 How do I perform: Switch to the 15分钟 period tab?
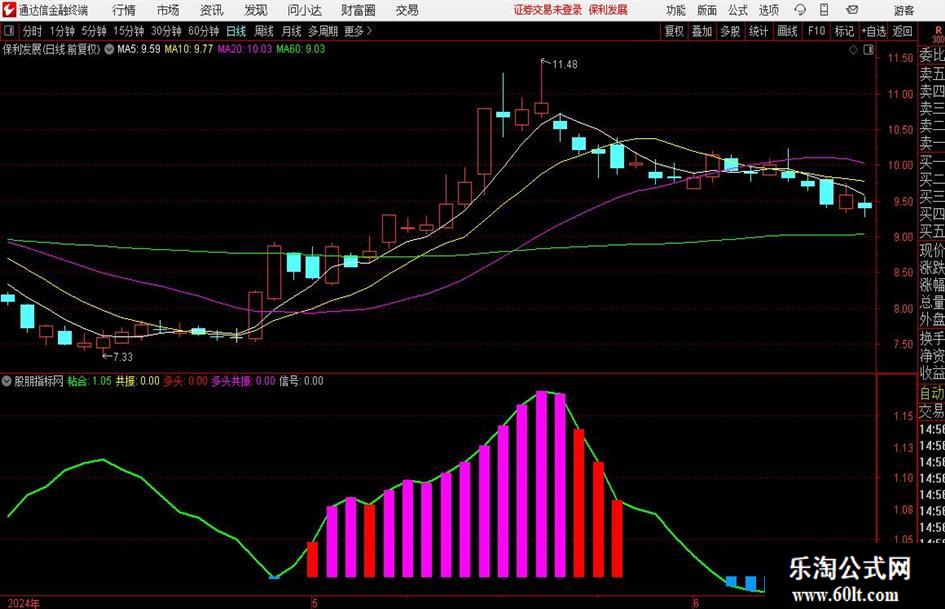click(128, 31)
